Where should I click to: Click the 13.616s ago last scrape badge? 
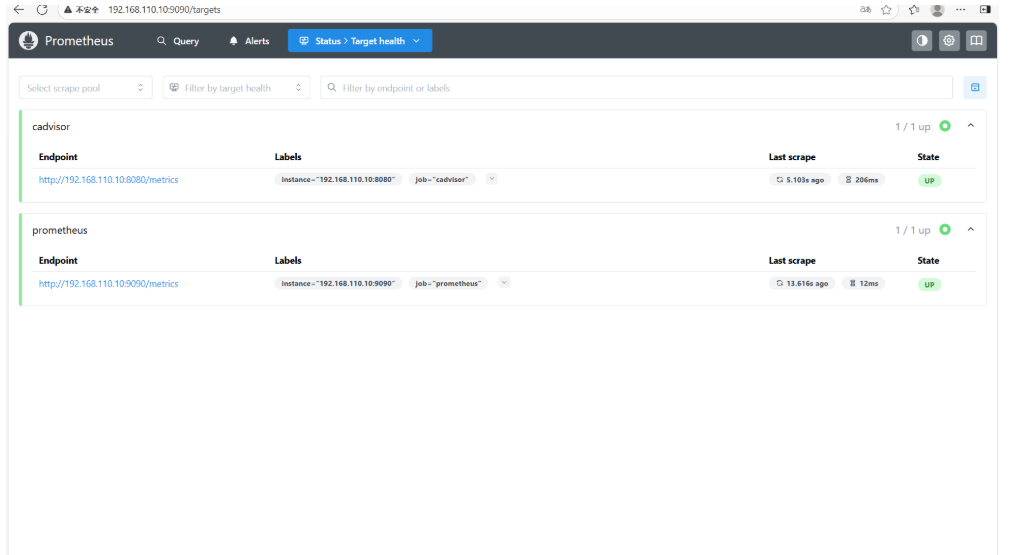click(x=802, y=283)
